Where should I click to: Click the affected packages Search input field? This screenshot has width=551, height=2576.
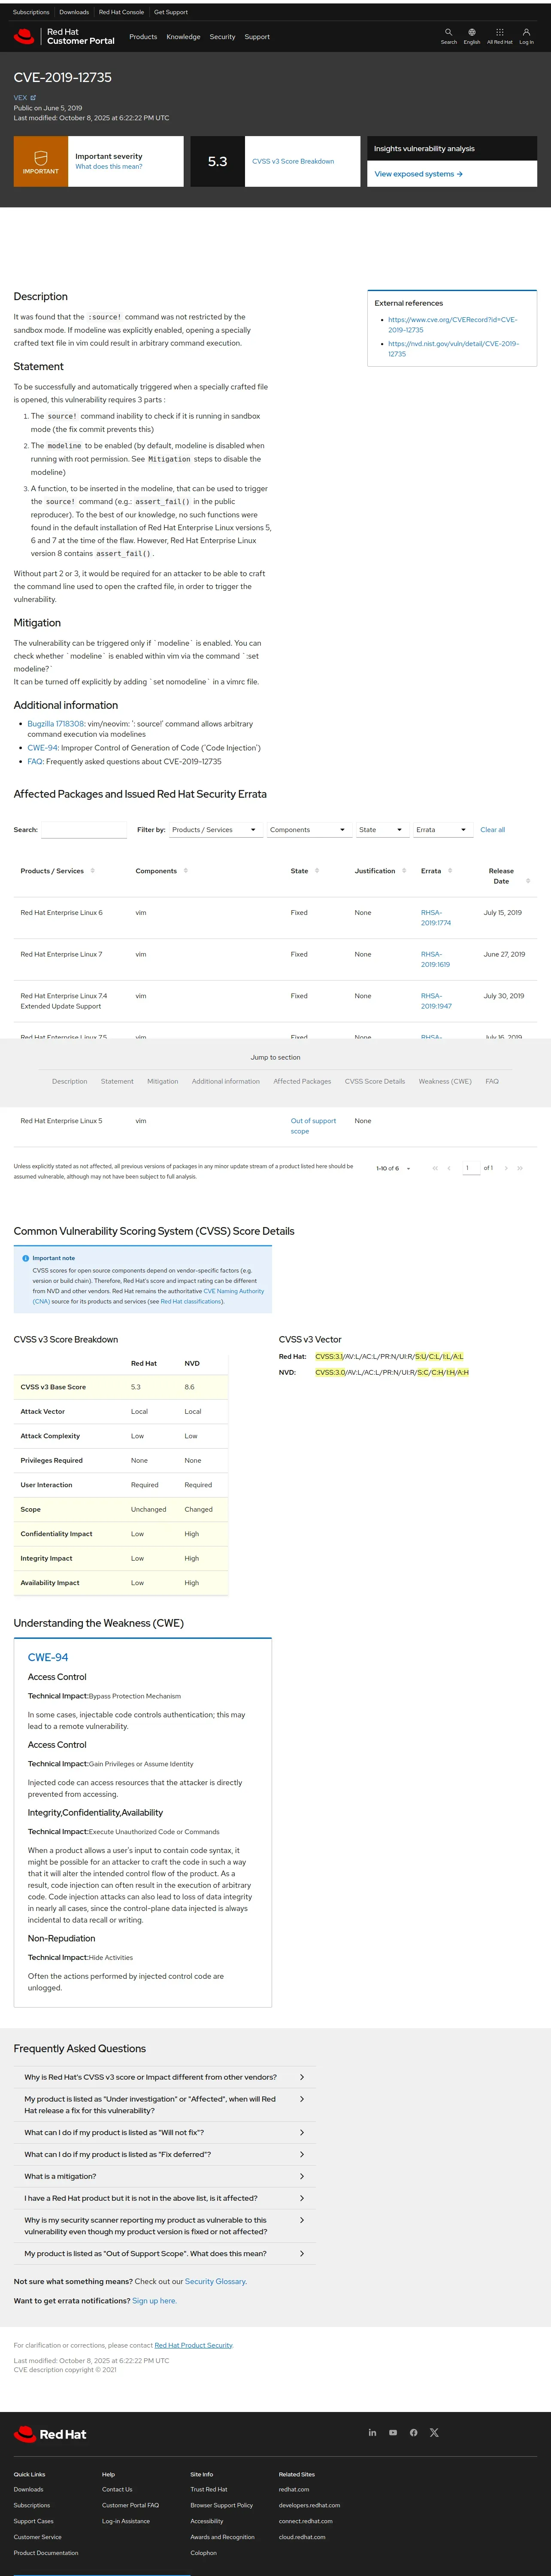[84, 830]
